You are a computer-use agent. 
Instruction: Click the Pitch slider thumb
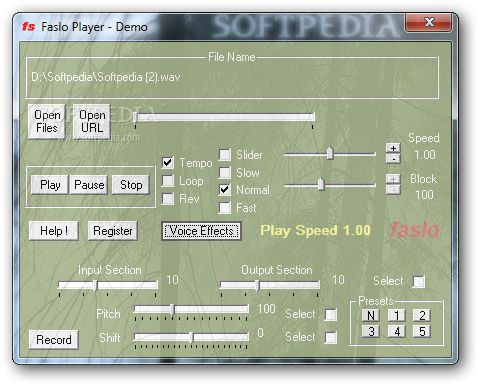[172, 310]
